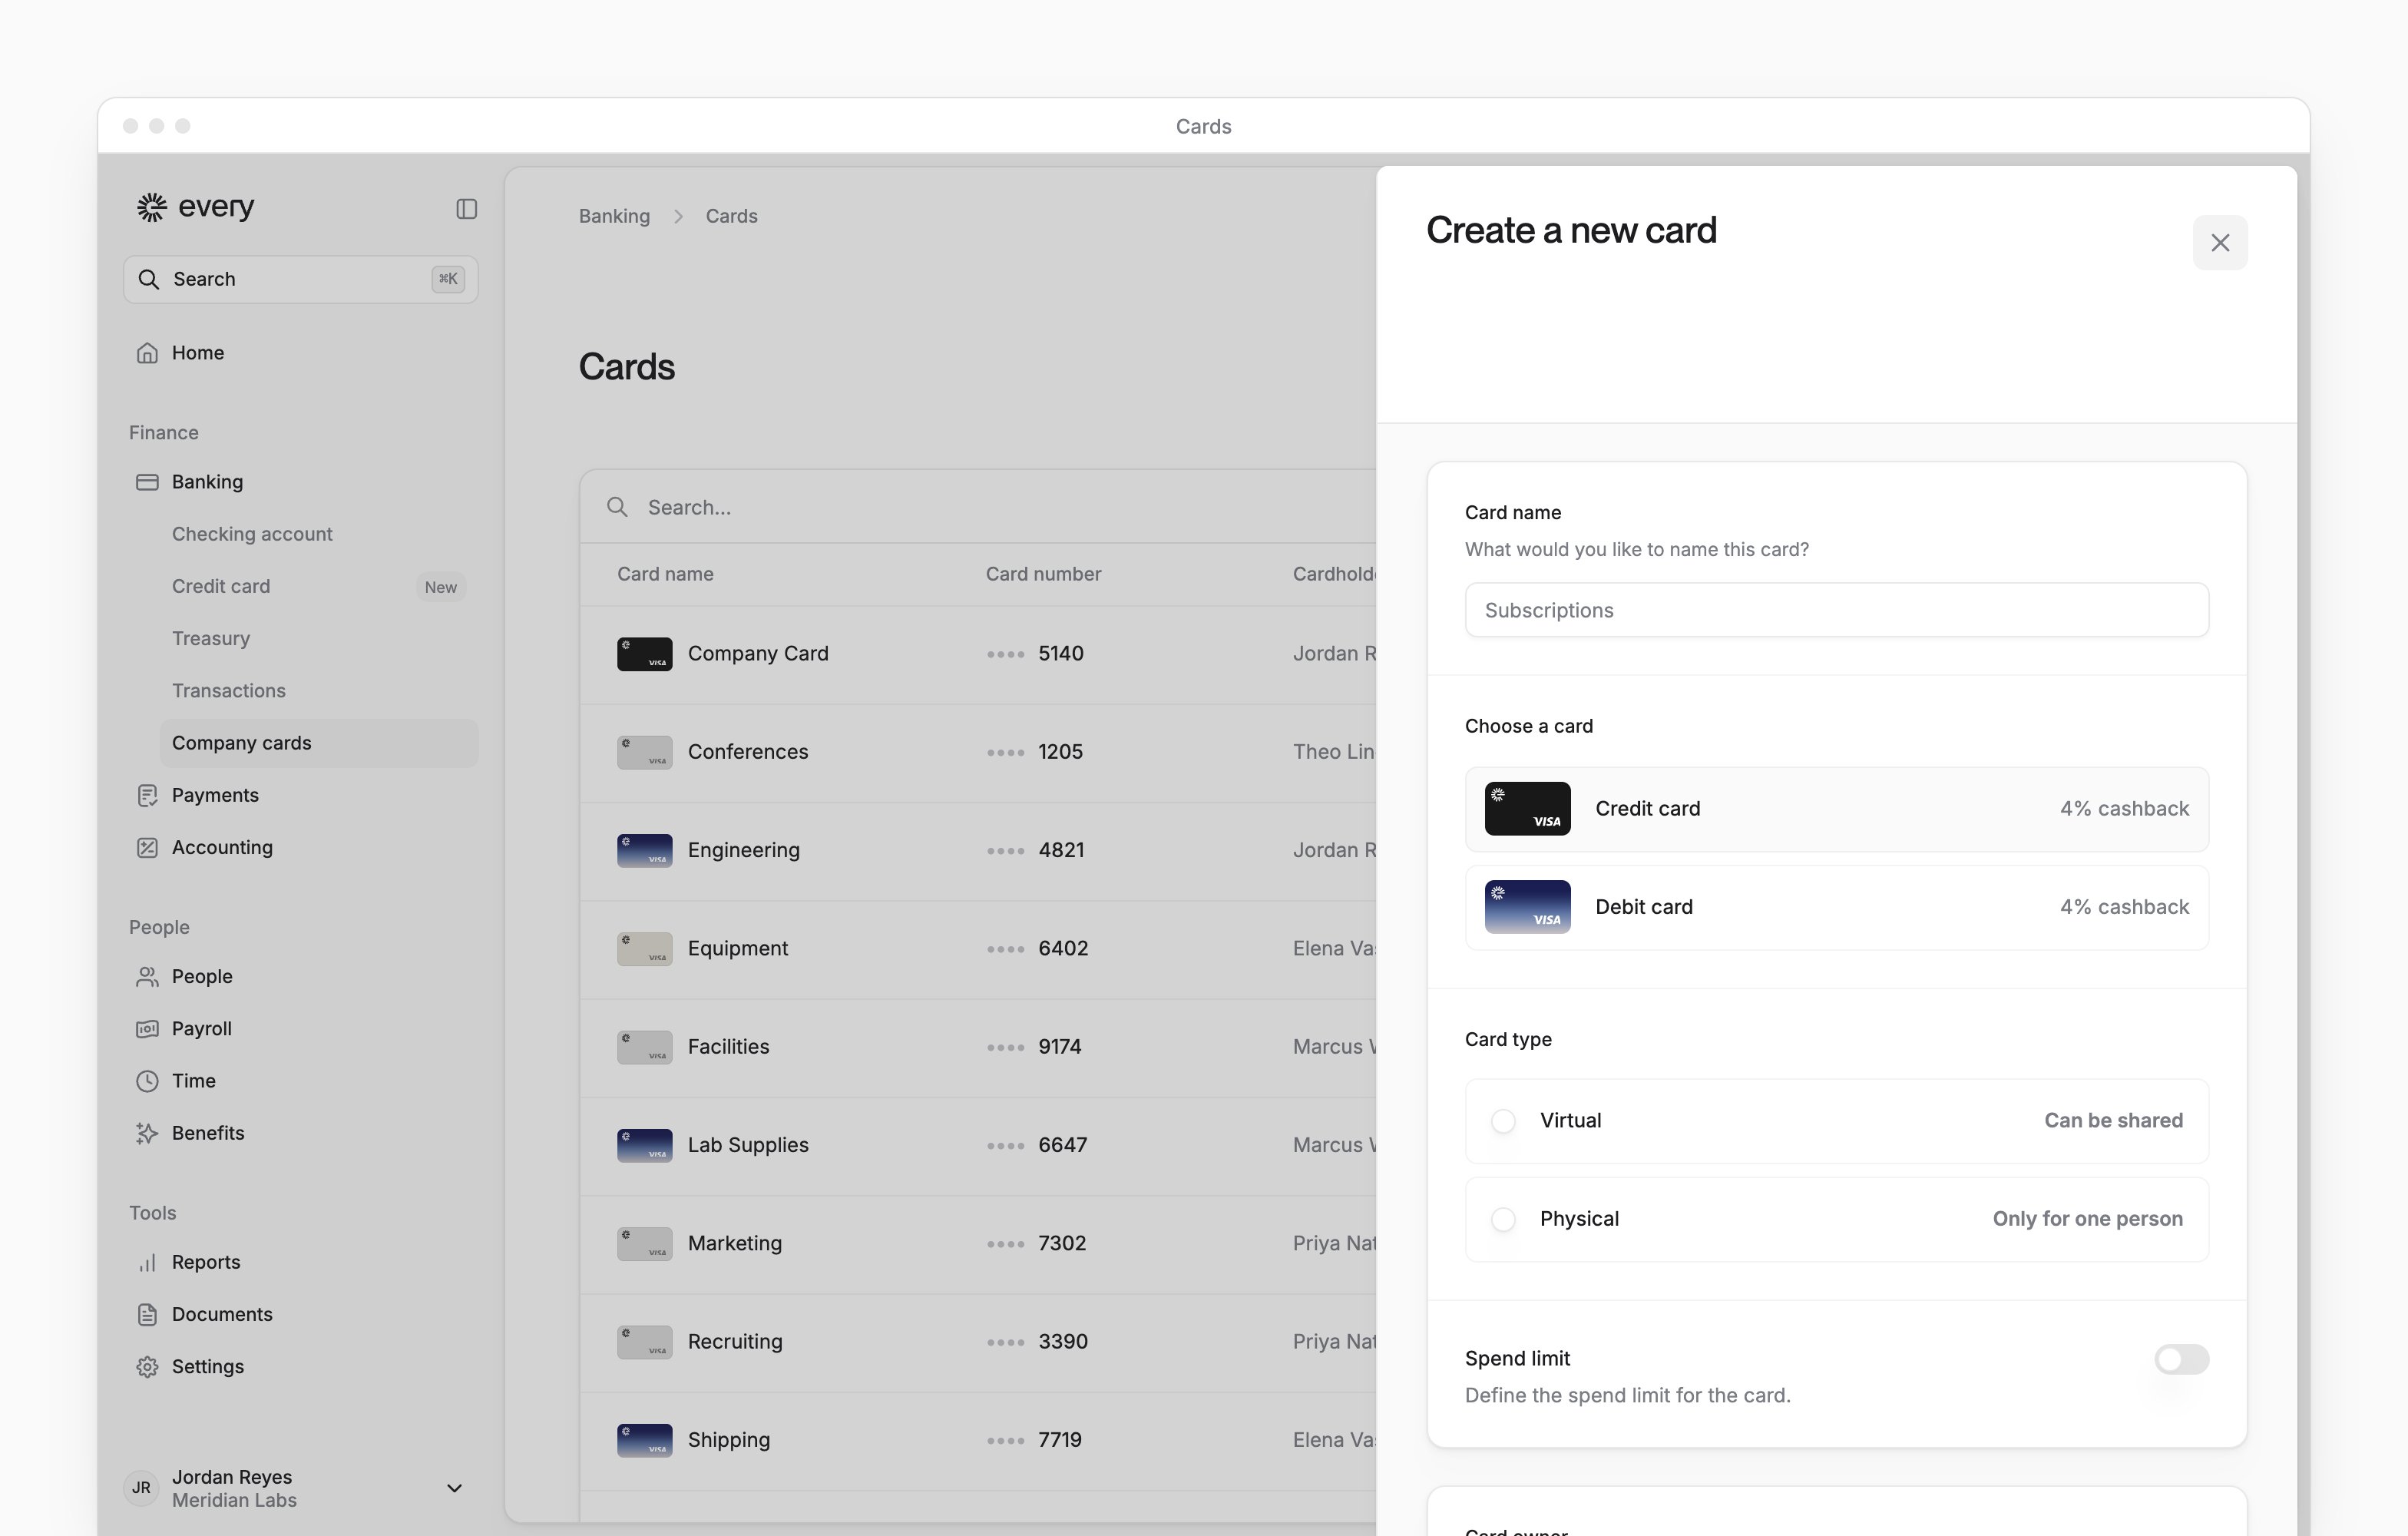Click the cards table Search box

(x=978, y=507)
